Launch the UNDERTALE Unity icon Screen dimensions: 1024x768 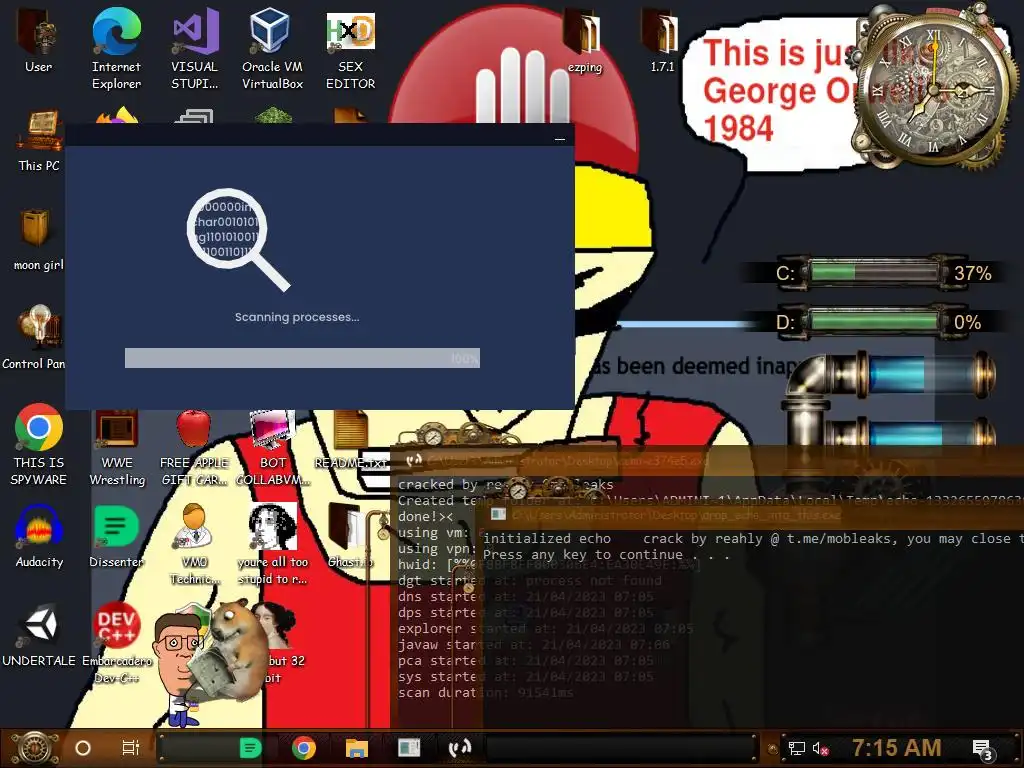tap(39, 635)
